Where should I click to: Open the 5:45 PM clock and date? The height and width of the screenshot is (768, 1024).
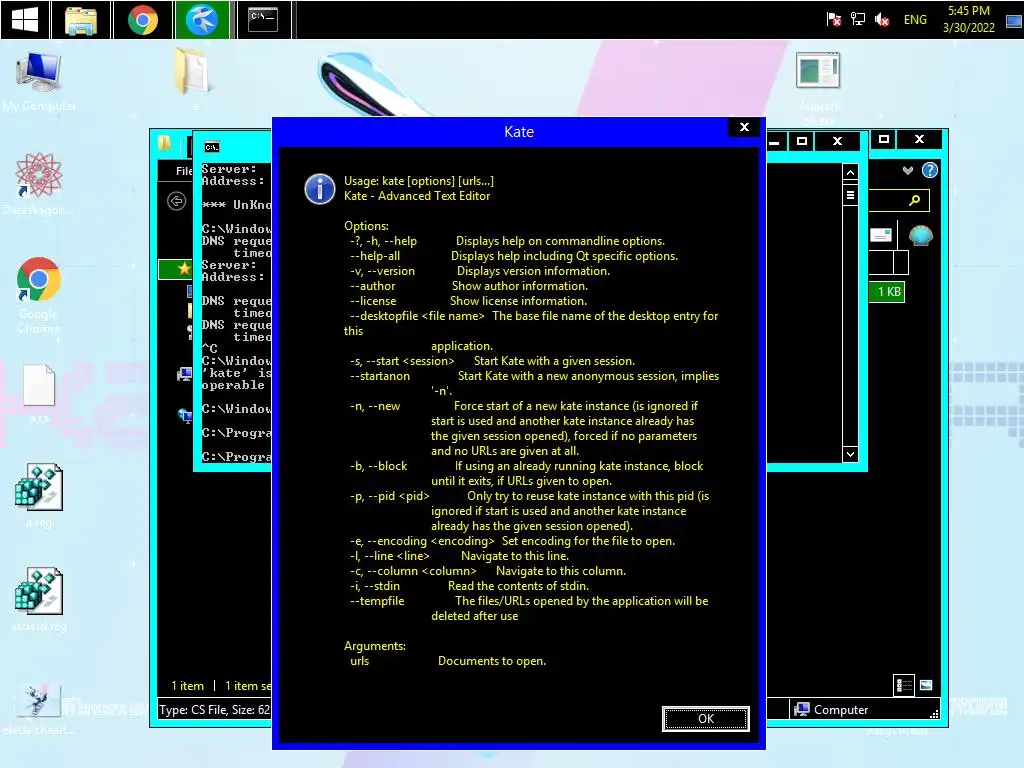coord(968,19)
